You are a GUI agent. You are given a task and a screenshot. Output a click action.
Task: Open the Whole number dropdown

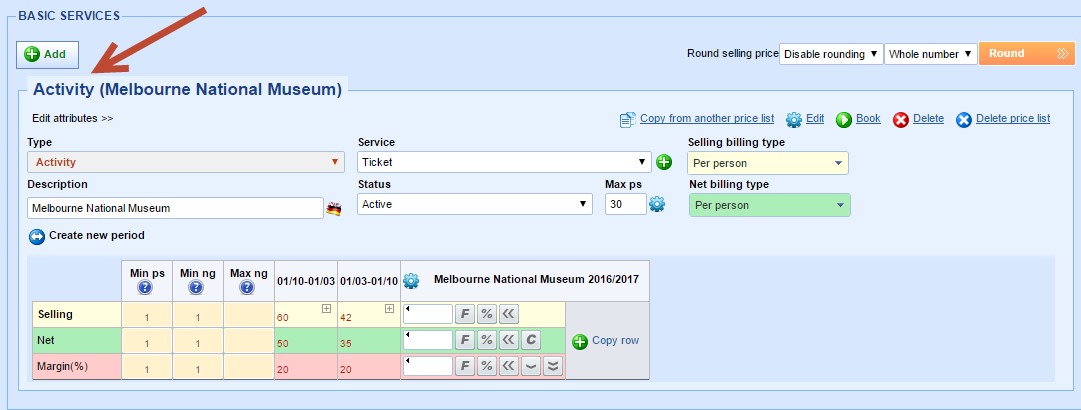pos(931,54)
